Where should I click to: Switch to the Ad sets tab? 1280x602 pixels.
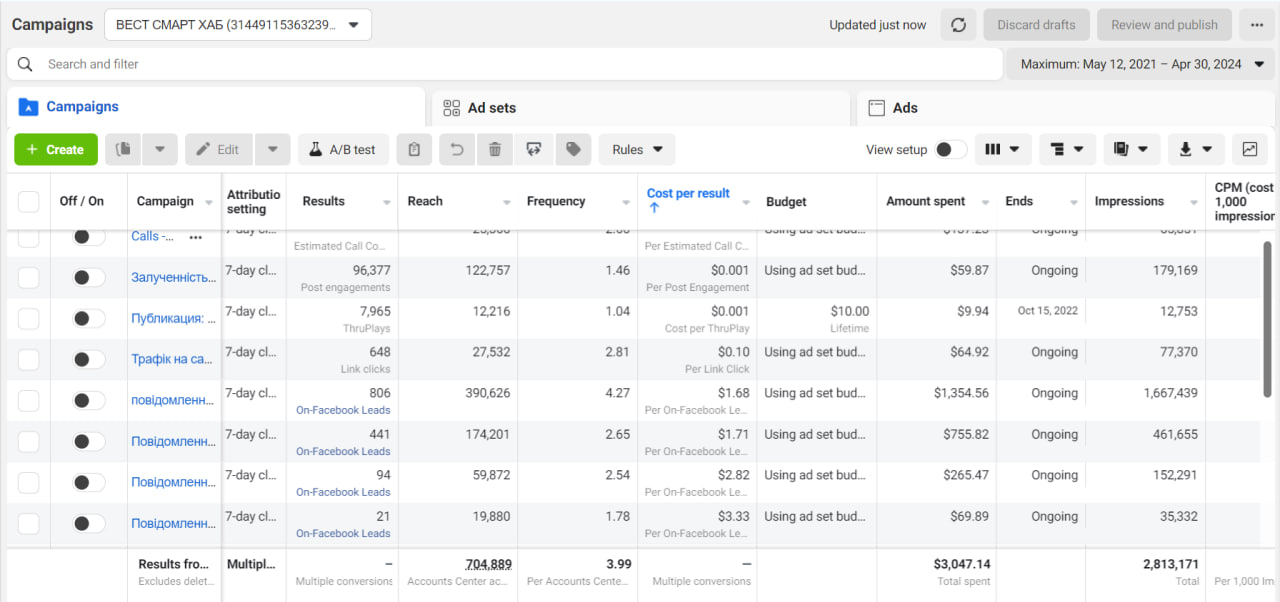[642, 108]
